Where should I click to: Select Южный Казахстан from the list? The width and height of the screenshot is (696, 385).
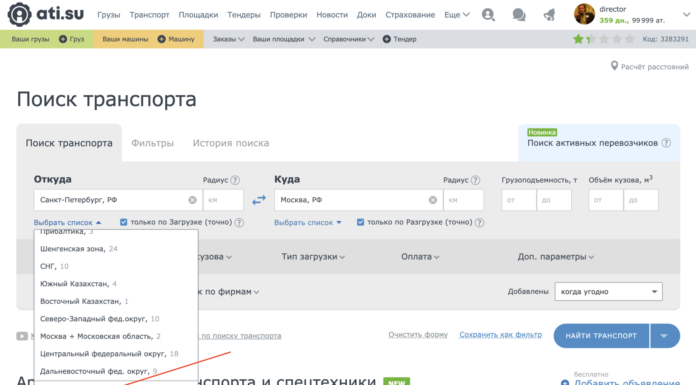116,284
